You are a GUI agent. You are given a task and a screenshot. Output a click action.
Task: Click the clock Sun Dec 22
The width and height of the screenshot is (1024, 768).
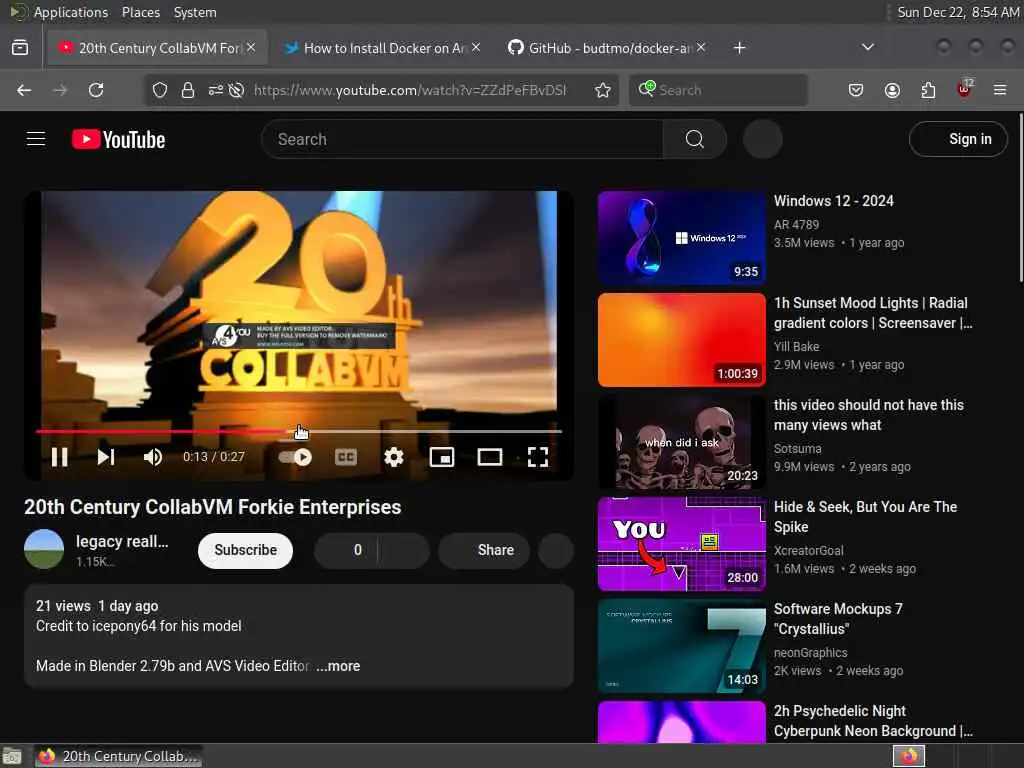tap(957, 12)
